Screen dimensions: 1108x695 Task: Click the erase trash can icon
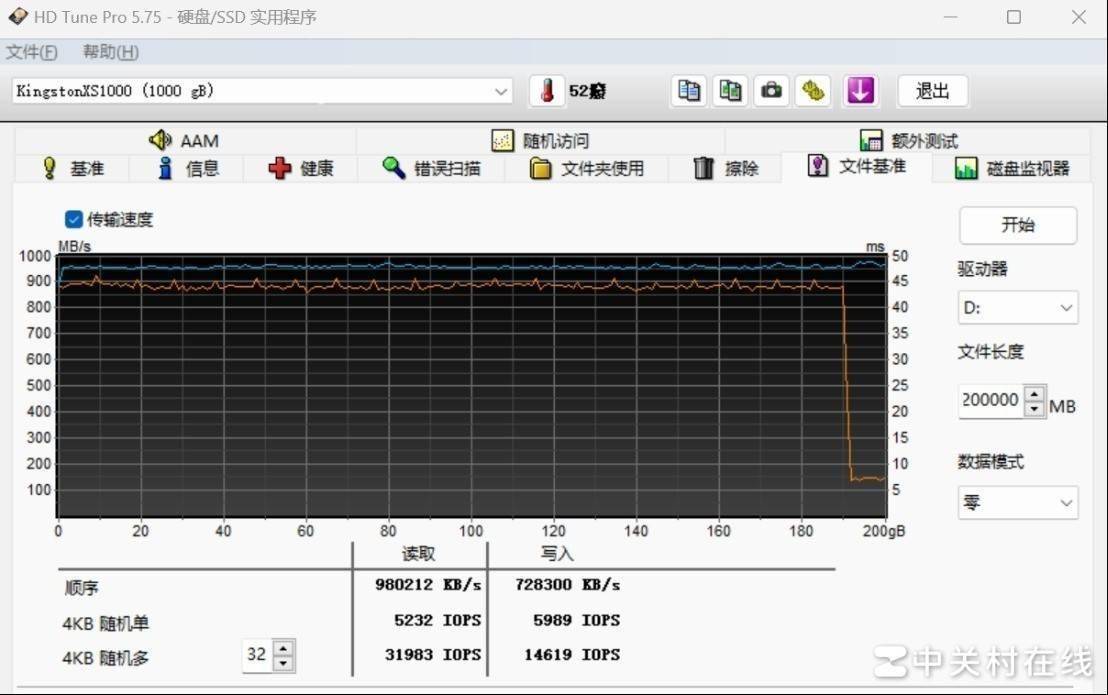[x=704, y=168]
